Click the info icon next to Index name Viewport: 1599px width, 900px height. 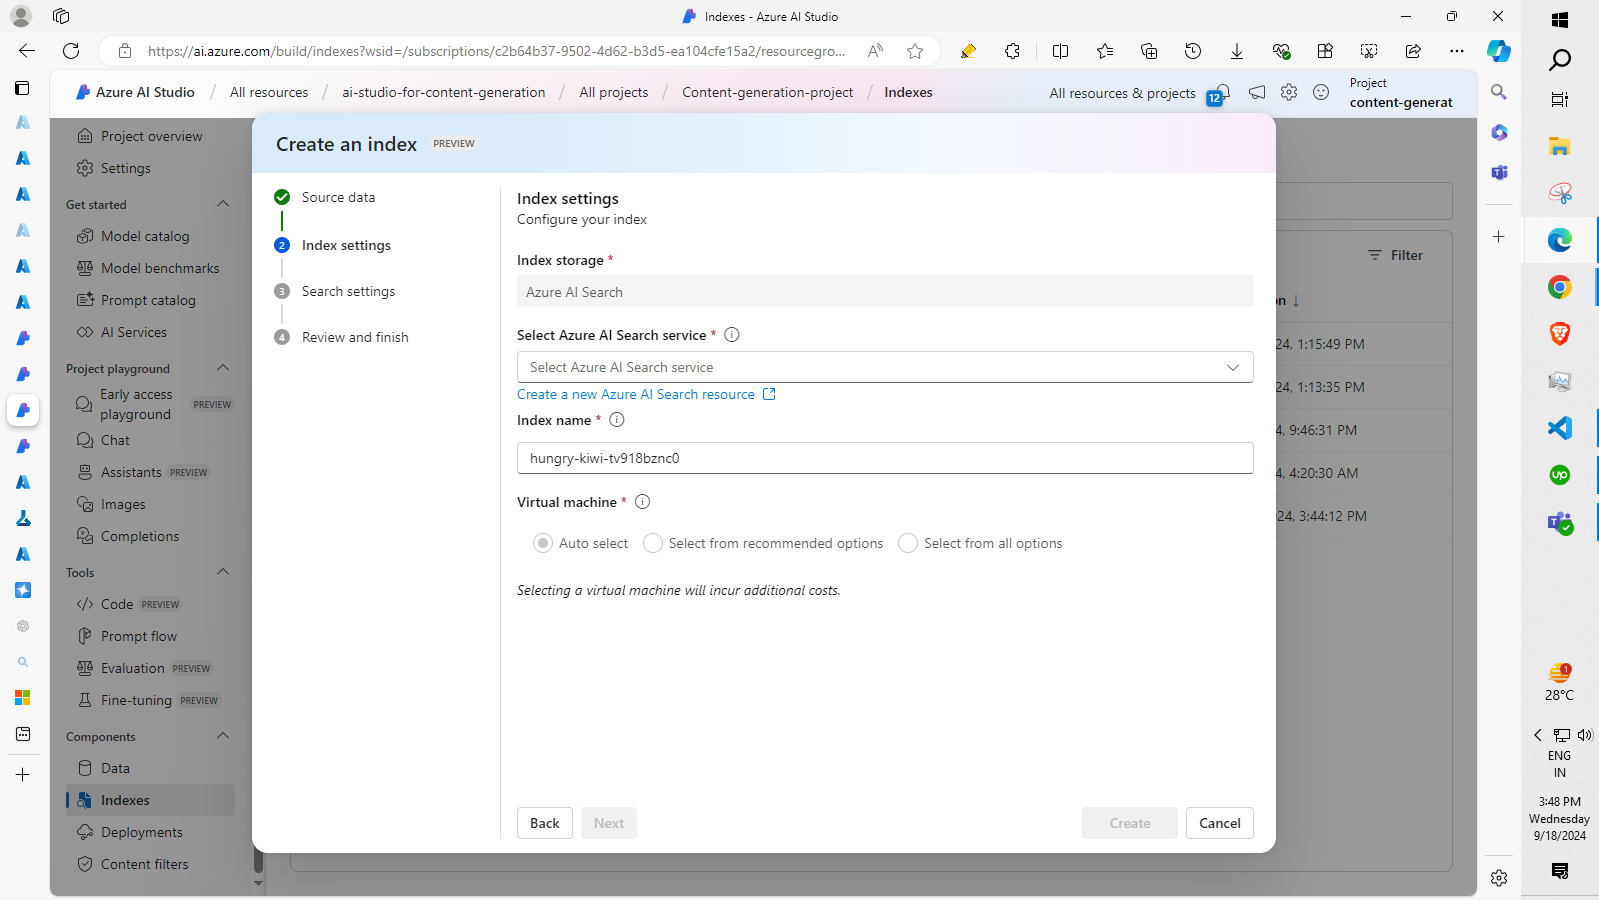click(617, 420)
